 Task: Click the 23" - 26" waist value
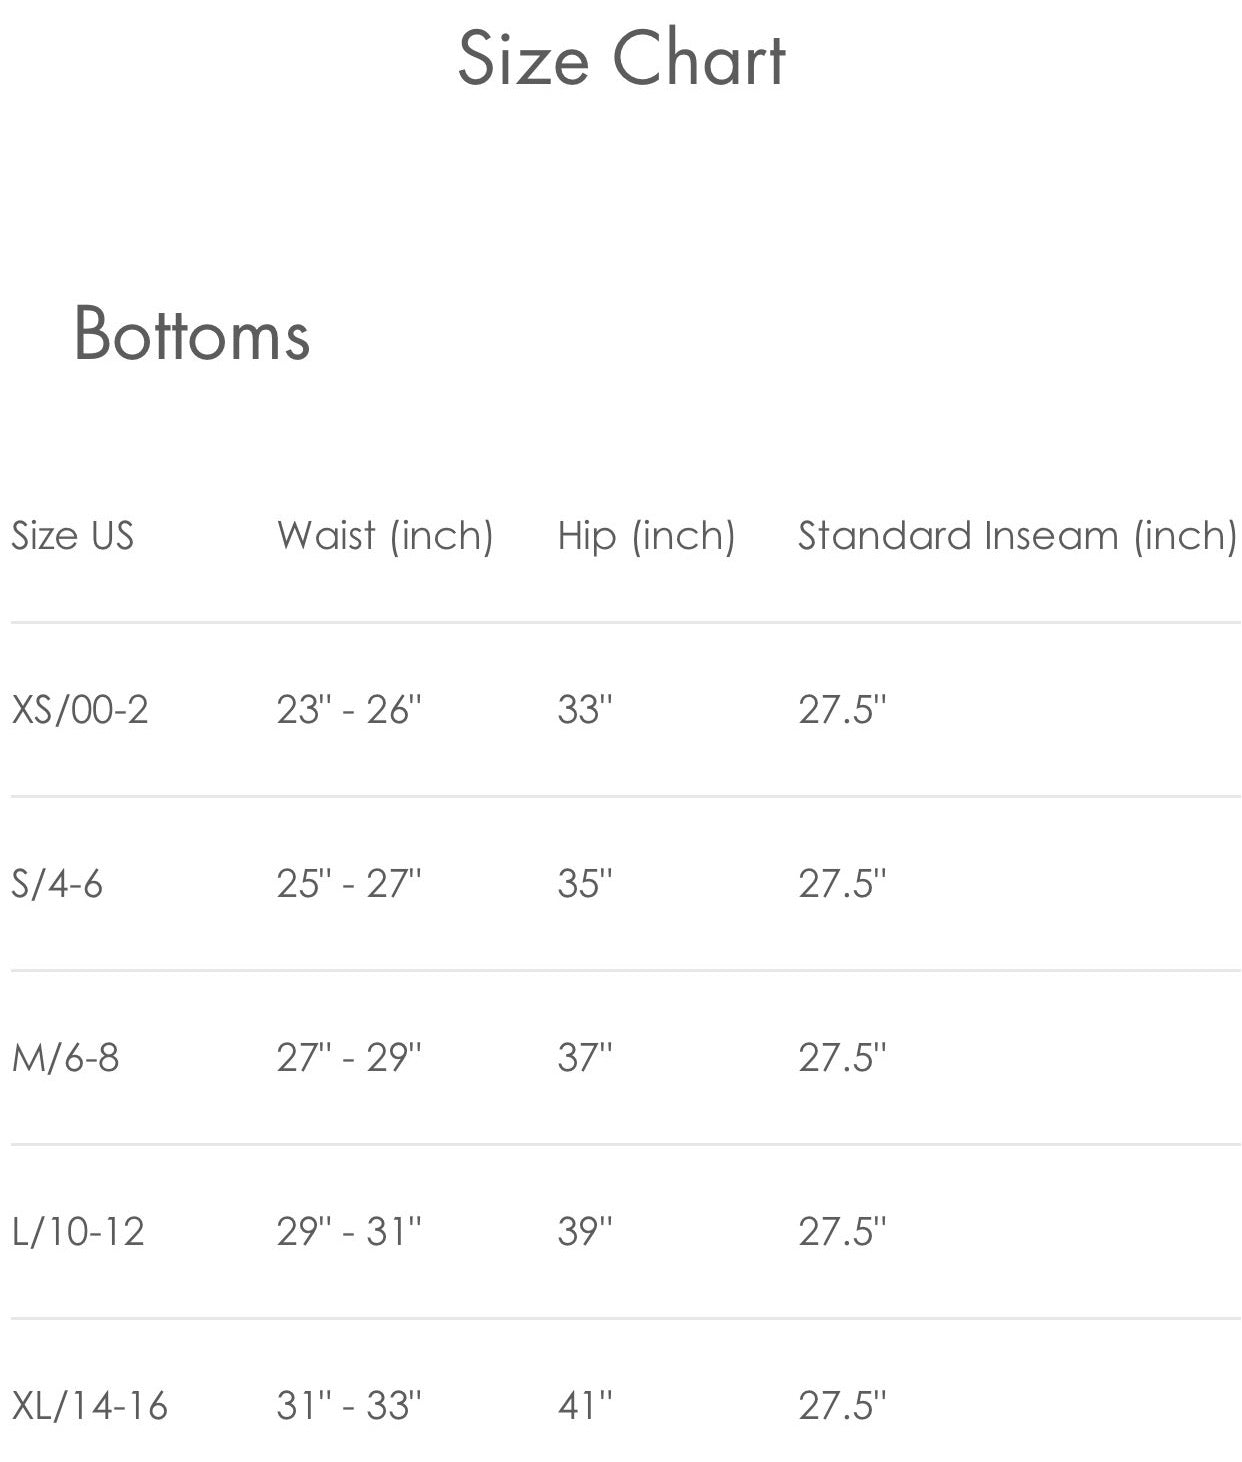(349, 710)
